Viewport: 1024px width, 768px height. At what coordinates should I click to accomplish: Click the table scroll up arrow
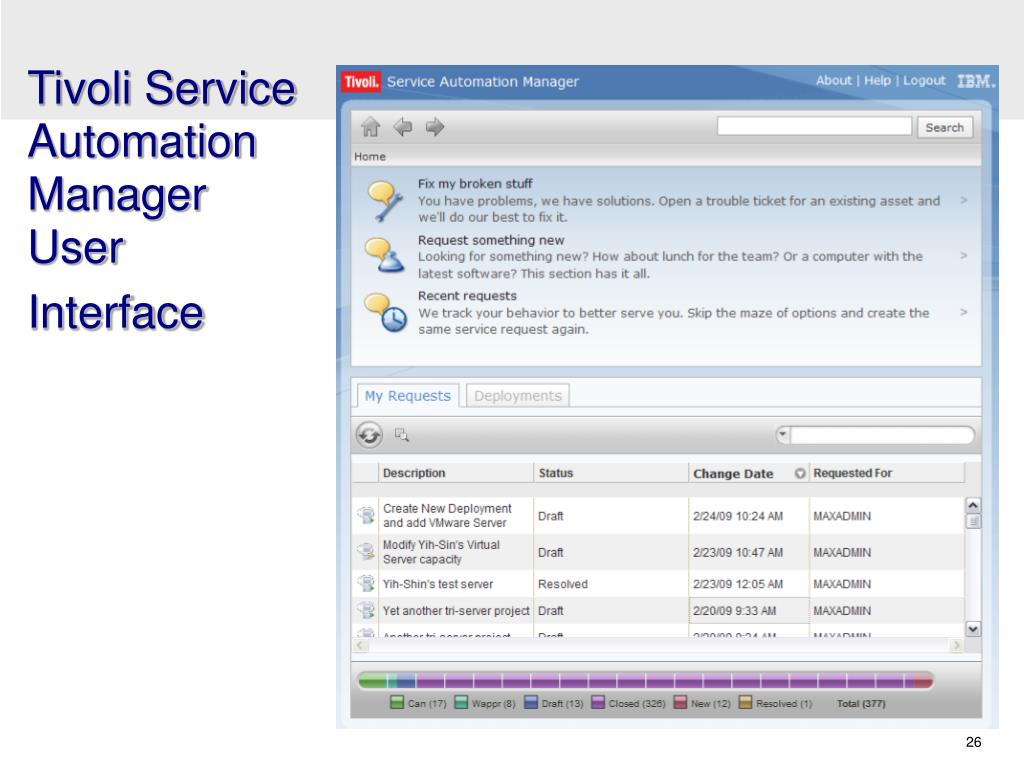point(972,505)
